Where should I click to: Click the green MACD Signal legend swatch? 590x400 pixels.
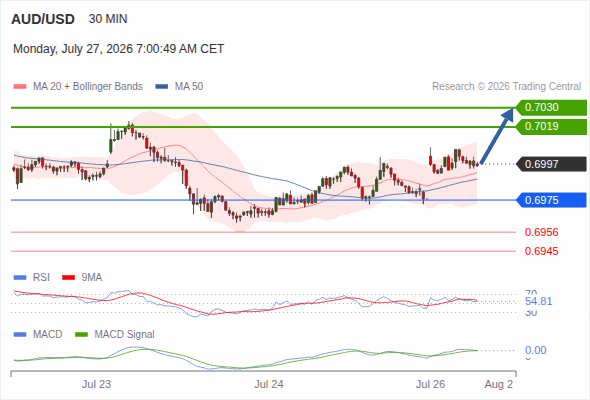tap(81, 335)
